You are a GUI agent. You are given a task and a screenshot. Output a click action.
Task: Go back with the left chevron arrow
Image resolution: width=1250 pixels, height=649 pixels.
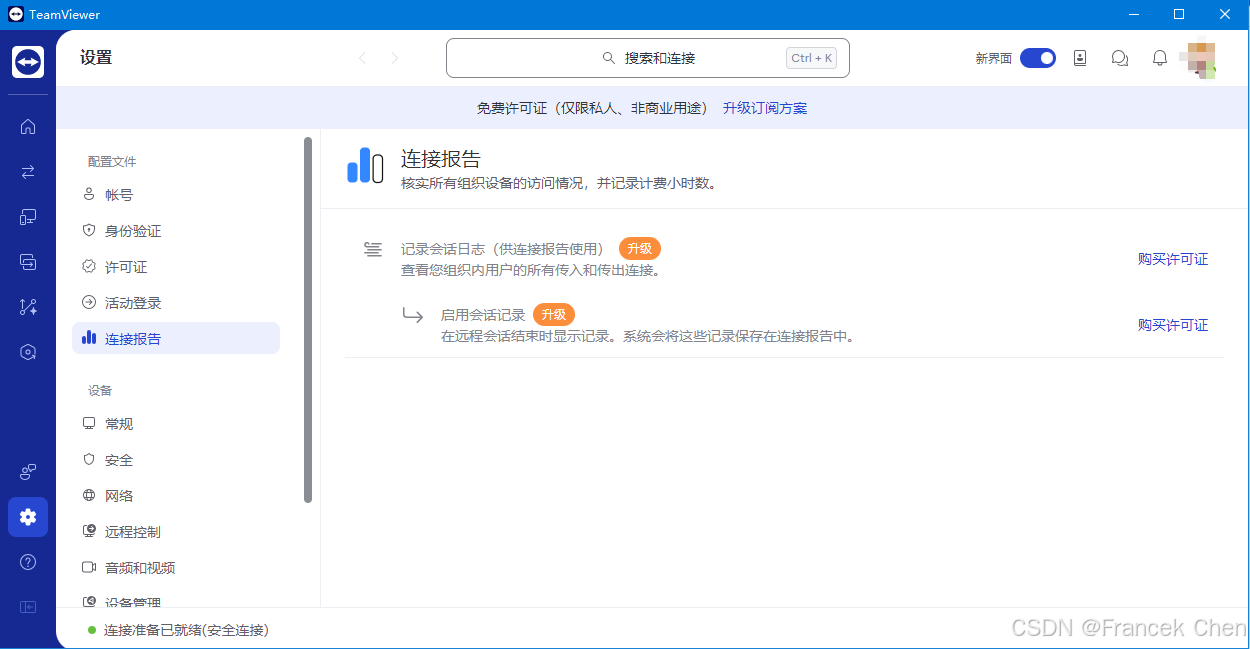(x=362, y=58)
